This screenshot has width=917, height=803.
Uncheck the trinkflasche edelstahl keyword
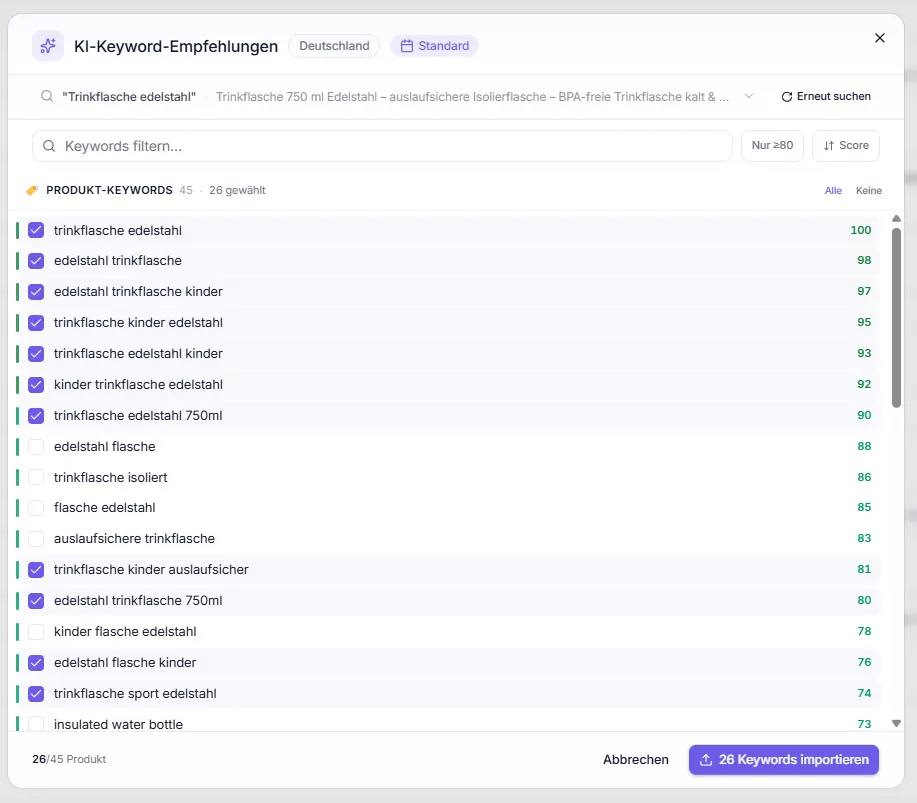point(36,230)
